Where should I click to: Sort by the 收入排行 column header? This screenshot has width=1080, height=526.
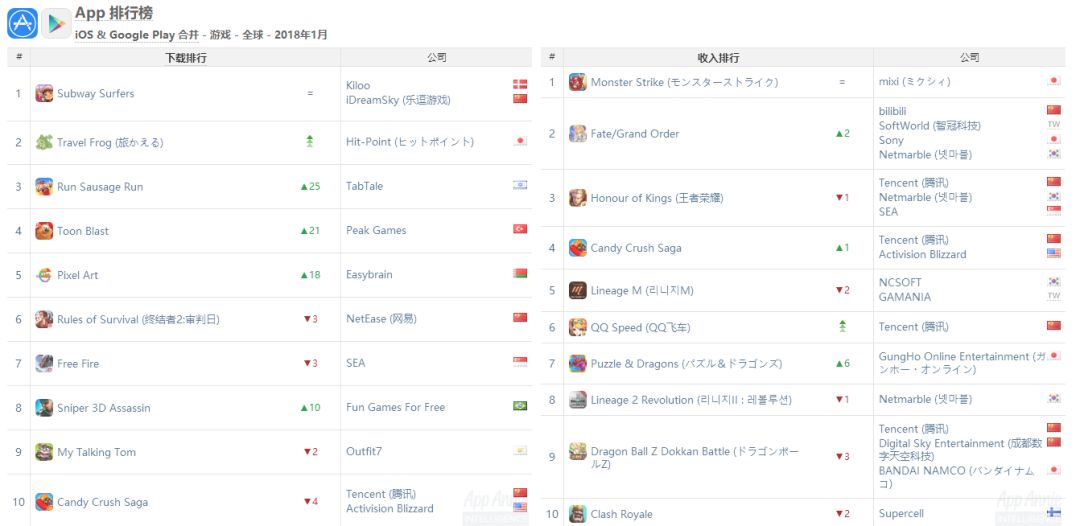[718, 58]
